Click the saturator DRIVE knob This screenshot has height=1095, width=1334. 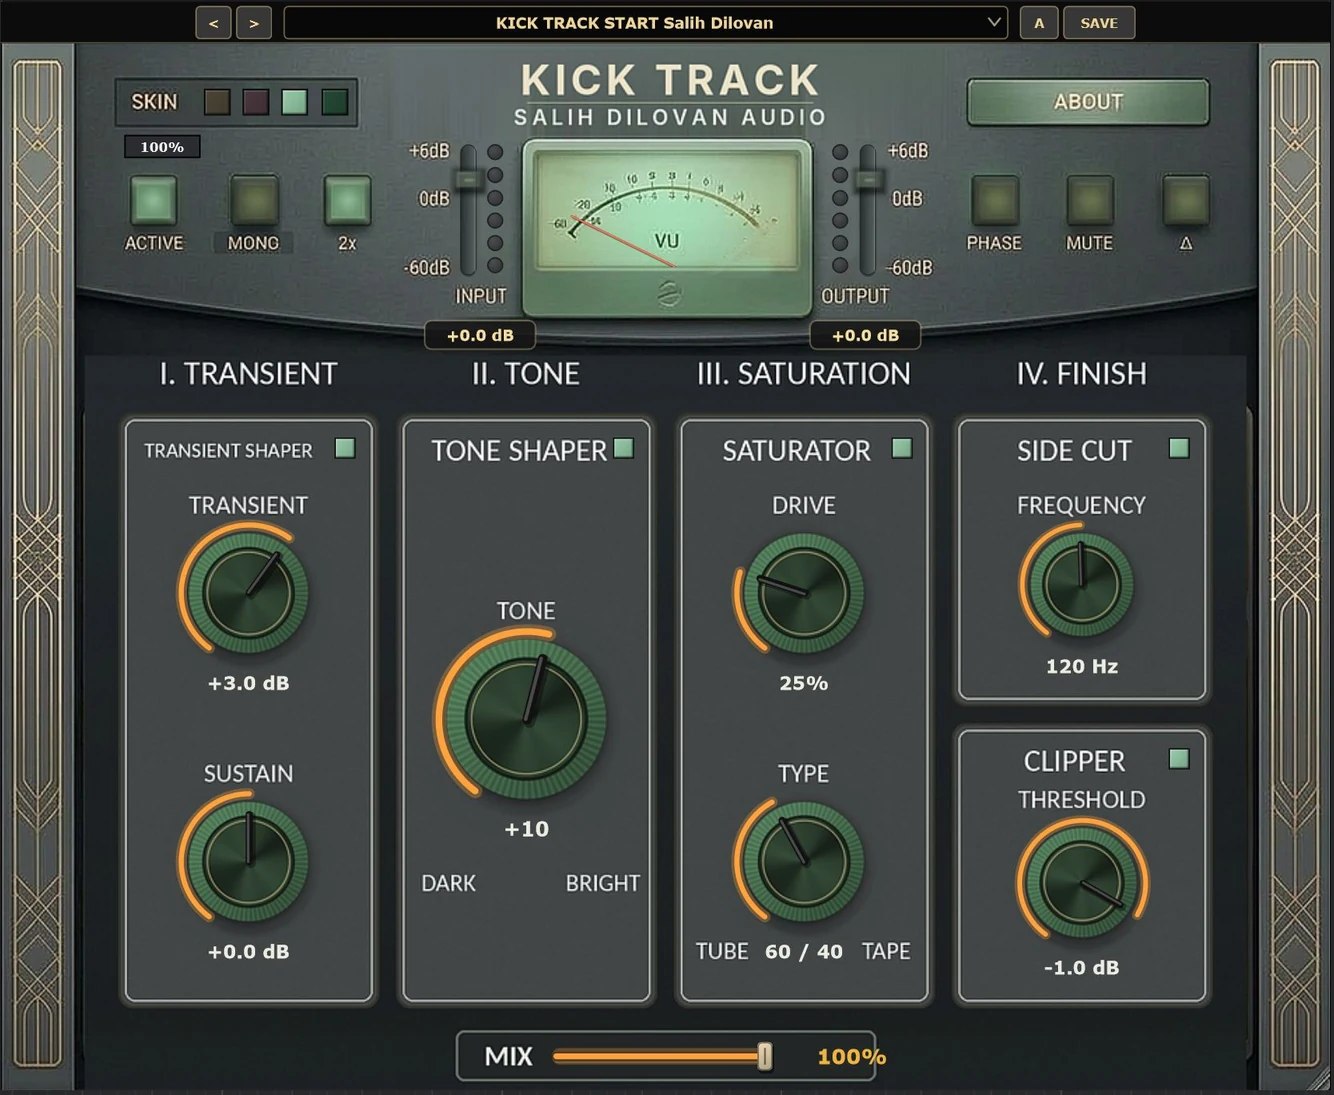point(803,593)
